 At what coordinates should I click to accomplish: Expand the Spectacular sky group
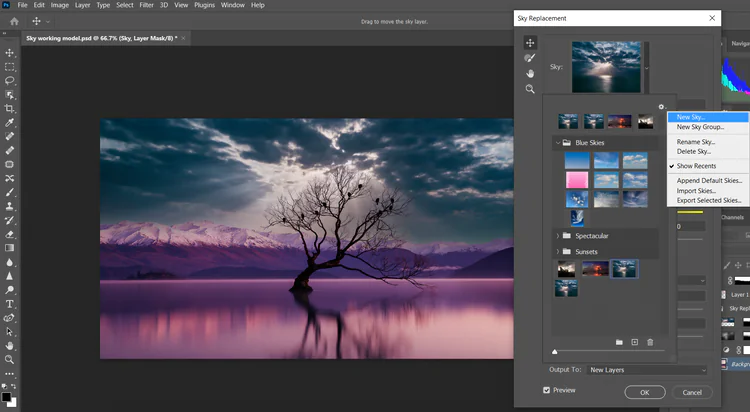coord(557,236)
